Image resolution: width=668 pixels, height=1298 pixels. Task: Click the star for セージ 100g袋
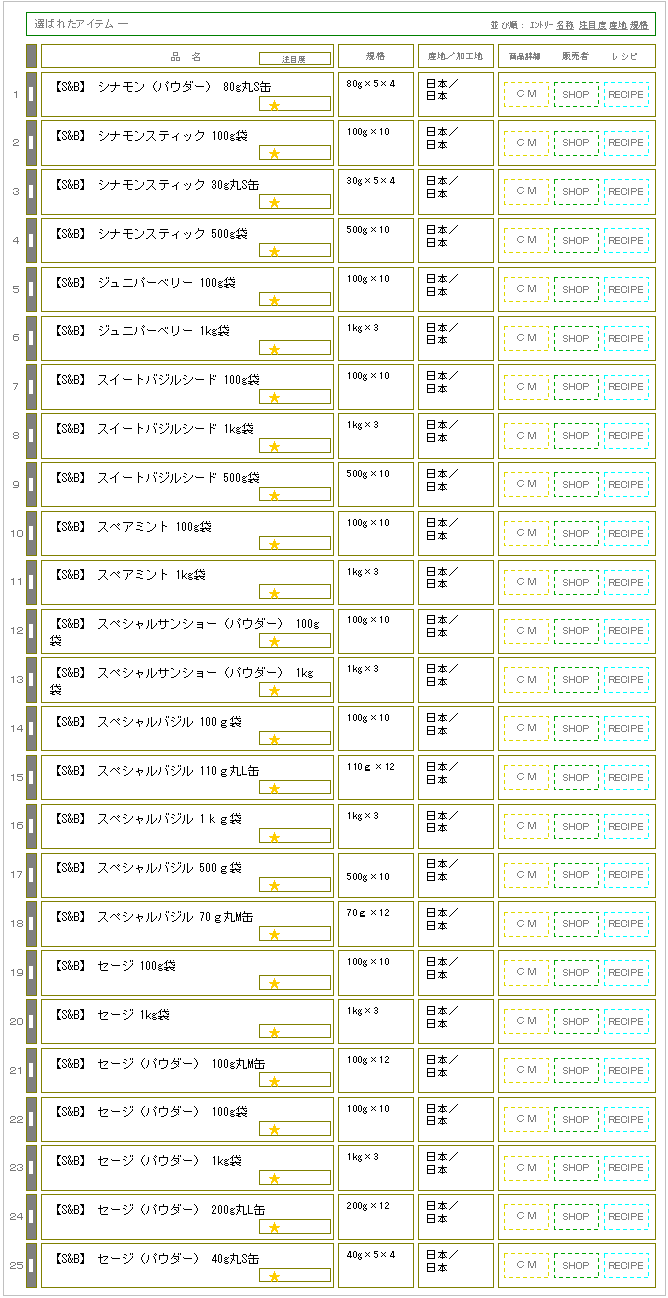(x=274, y=984)
